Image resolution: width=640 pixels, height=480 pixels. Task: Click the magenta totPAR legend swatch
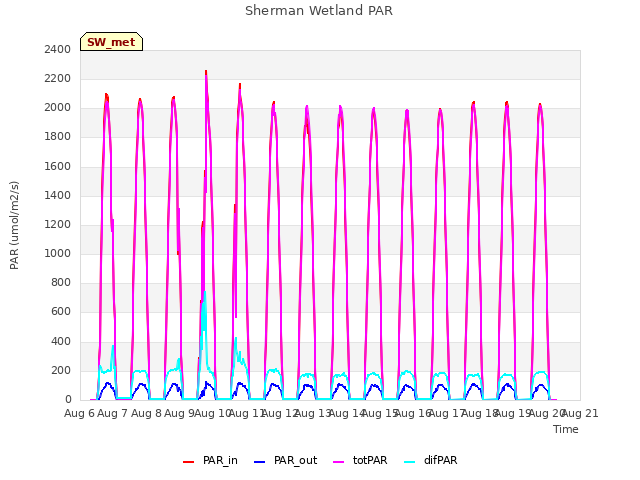pyautogui.click(x=338, y=462)
